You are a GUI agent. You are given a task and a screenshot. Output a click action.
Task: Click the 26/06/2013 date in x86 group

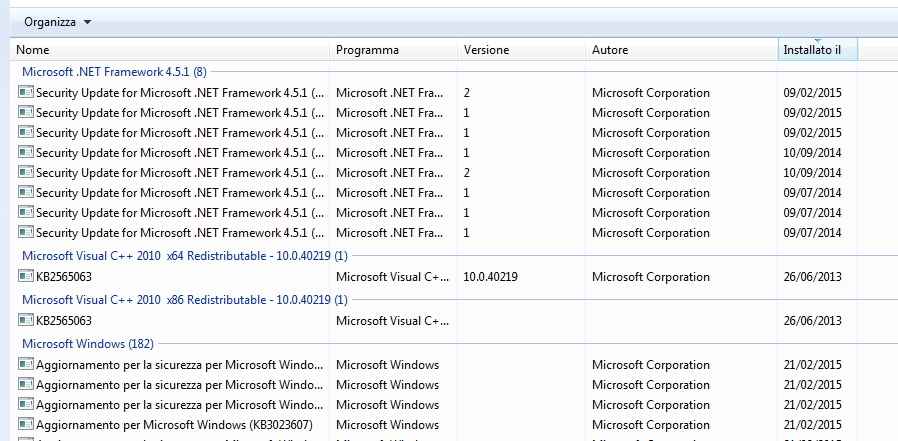tap(813, 321)
